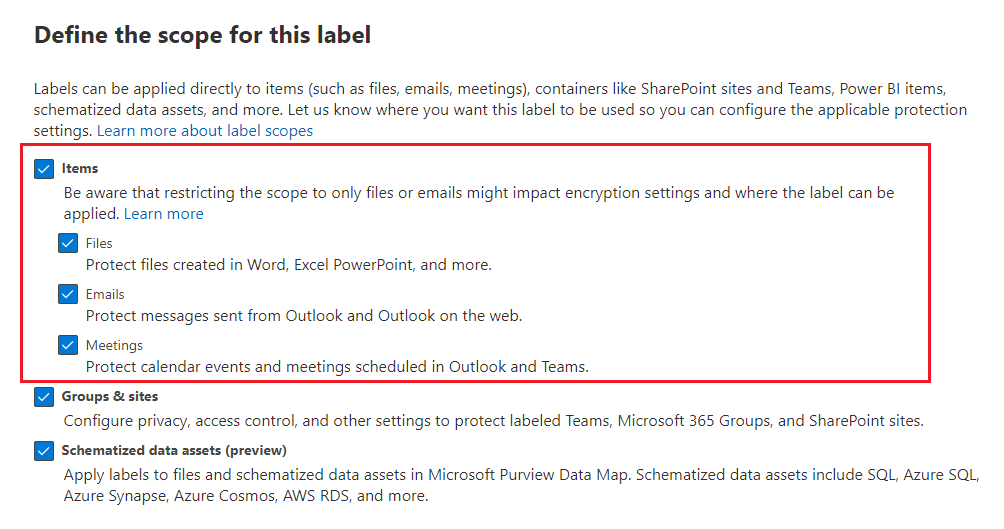Click the 'Files' label text

(99, 243)
